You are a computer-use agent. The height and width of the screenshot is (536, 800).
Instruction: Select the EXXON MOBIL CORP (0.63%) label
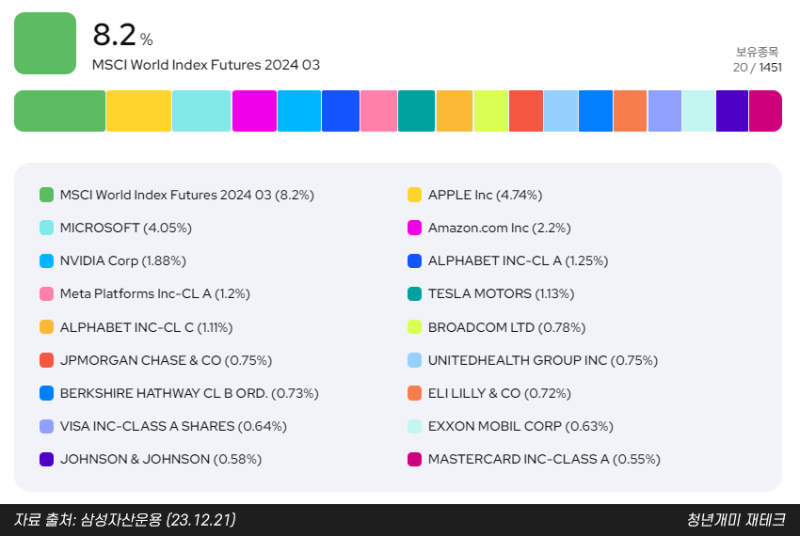(x=520, y=426)
